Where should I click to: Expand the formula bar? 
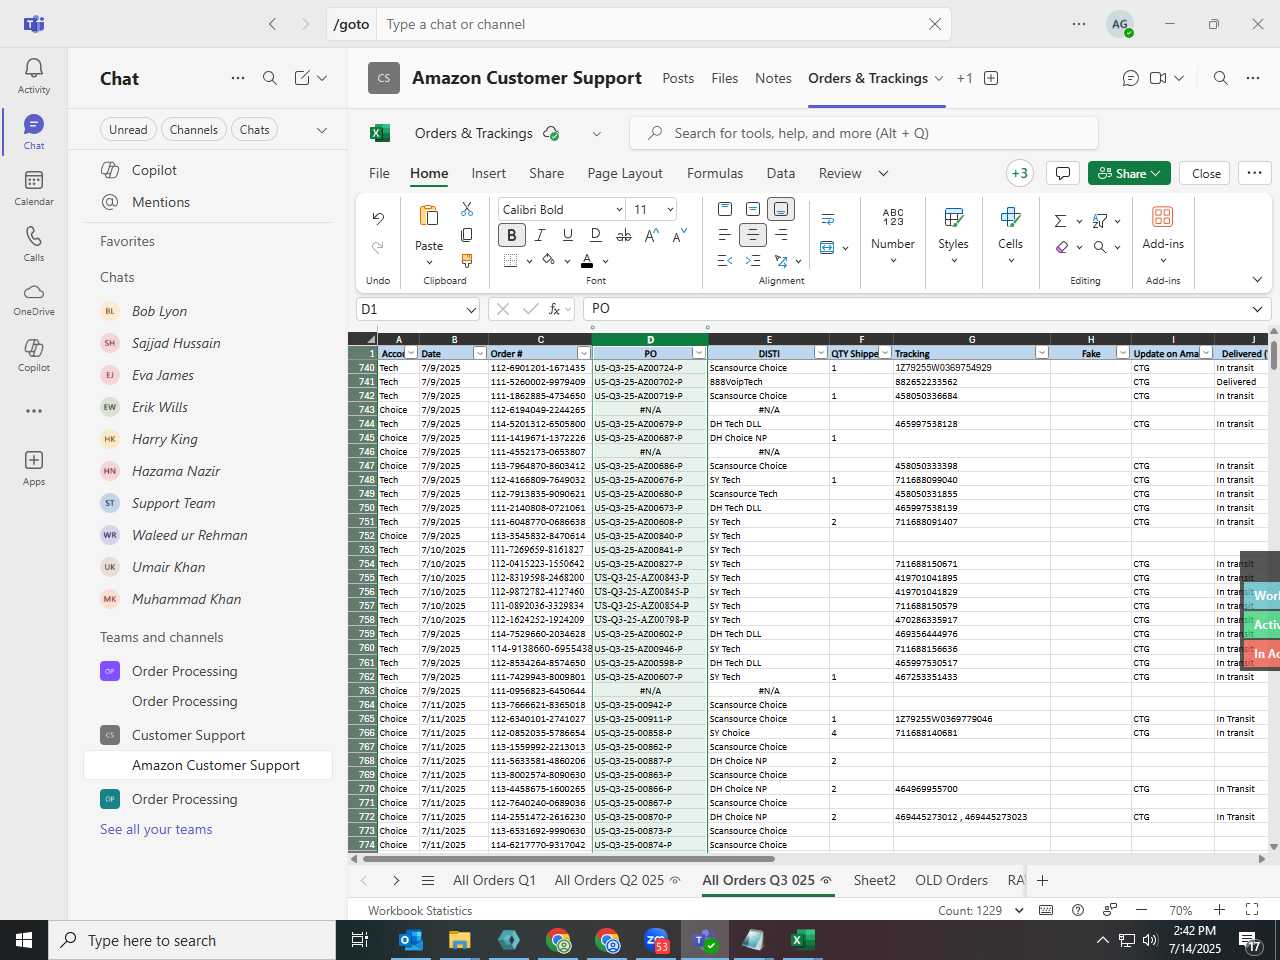[x=1257, y=309]
